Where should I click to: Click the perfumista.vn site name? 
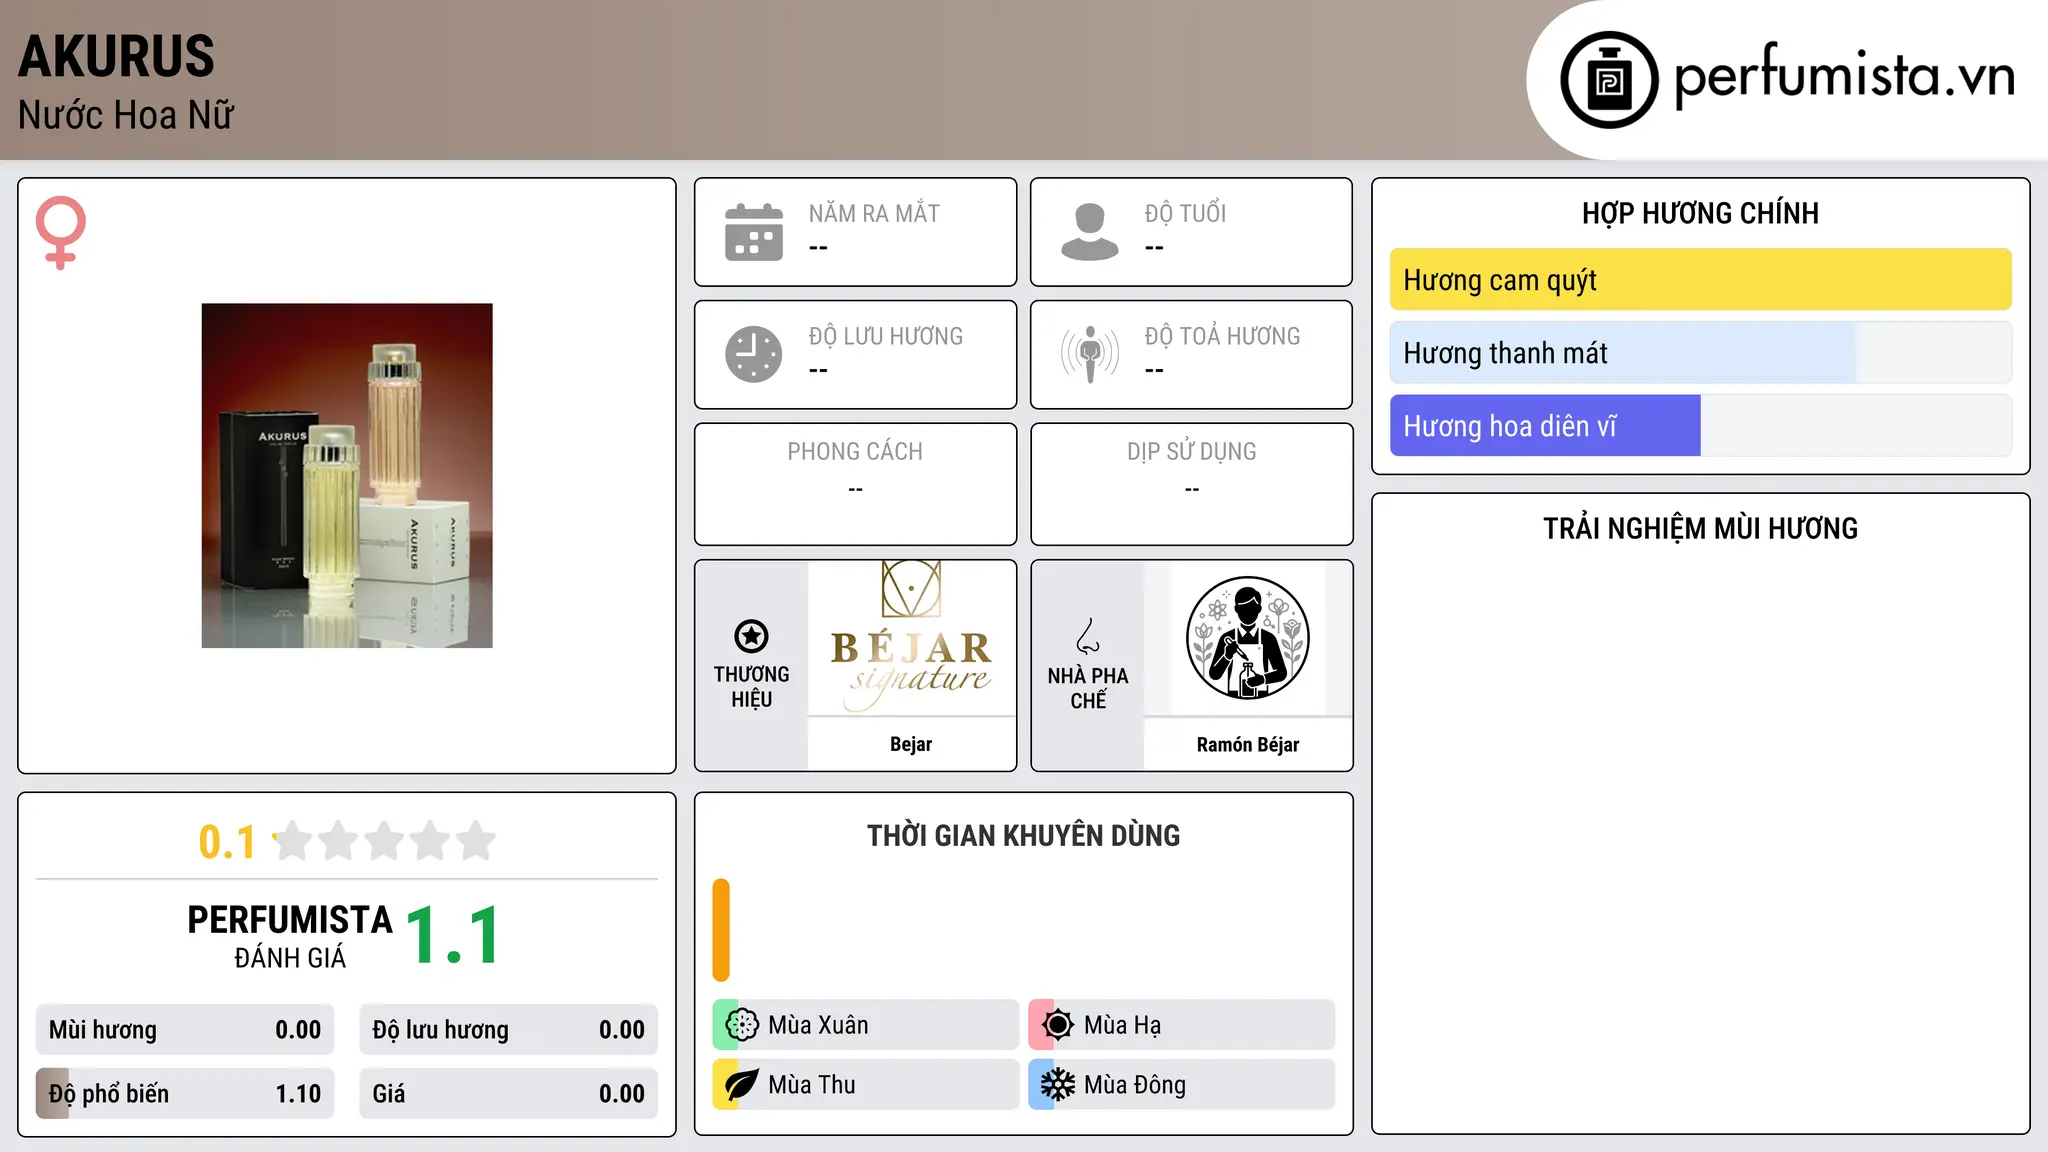[1845, 76]
